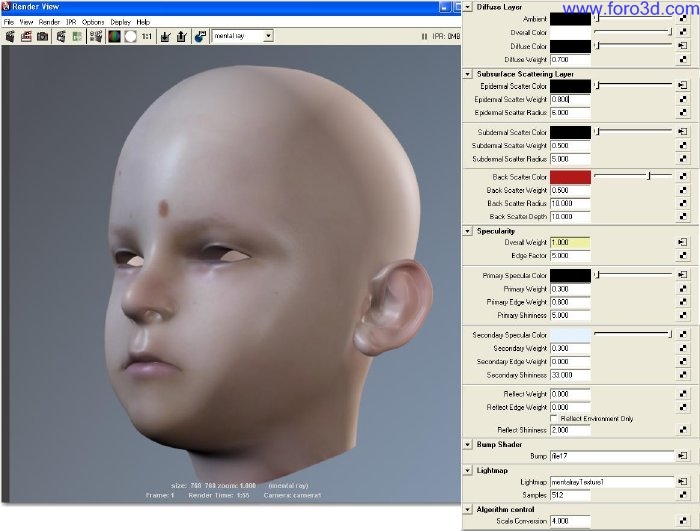Display alpha channel with the white circle icon
The width and height of the screenshot is (700, 531).
pyautogui.click(x=130, y=36)
